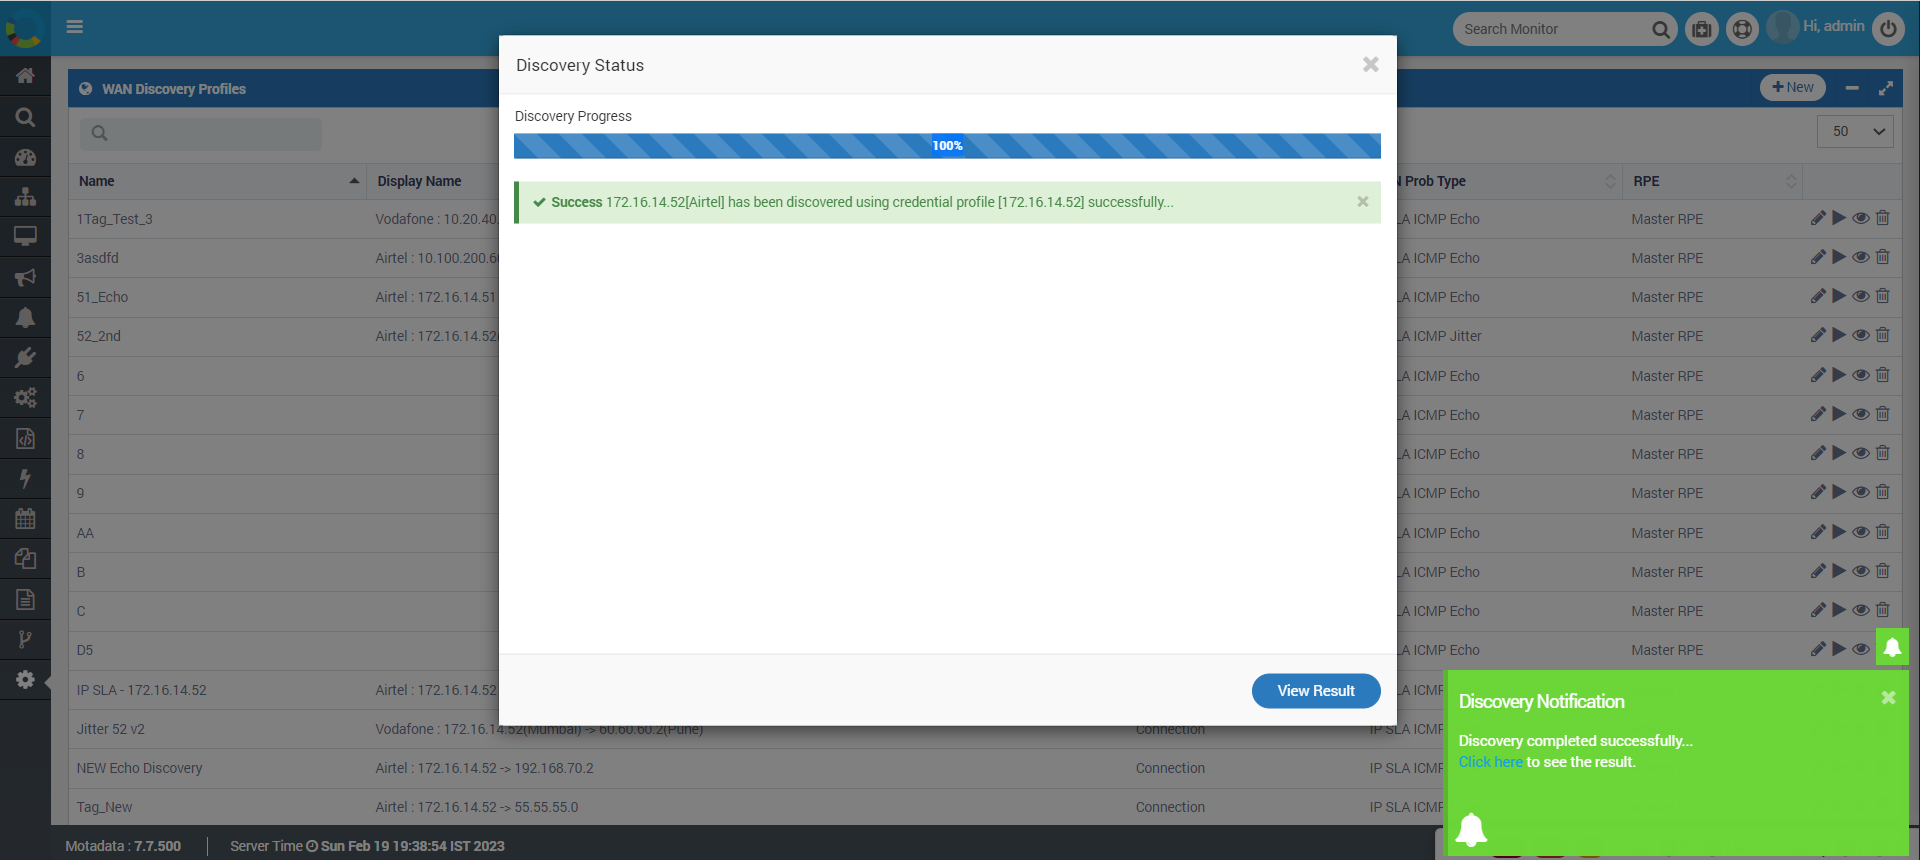The image size is (1920, 860).
Task: Open the Topology hierarchy sidebar icon
Action: point(25,196)
